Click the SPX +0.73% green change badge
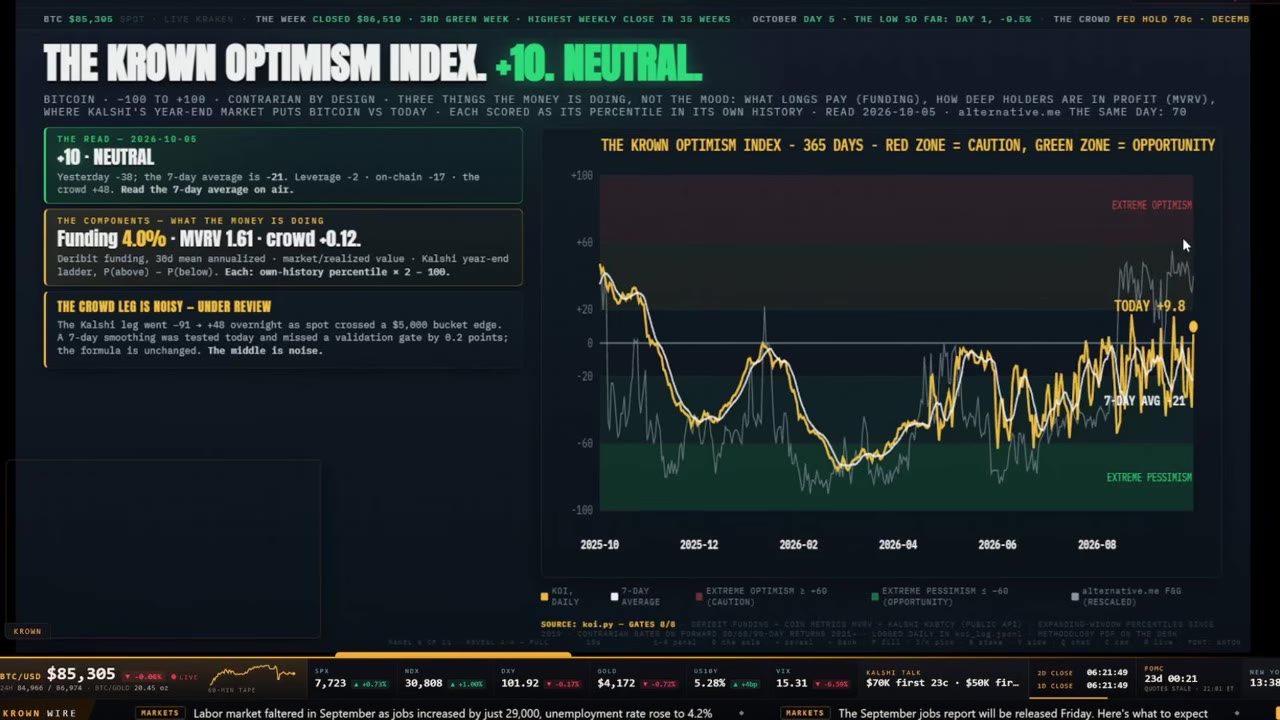Viewport: 1280px width, 720px height. click(x=370, y=684)
